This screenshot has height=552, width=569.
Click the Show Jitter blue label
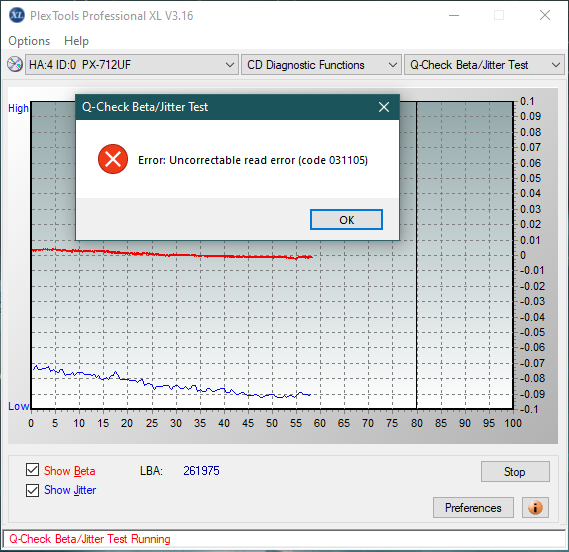[70, 490]
